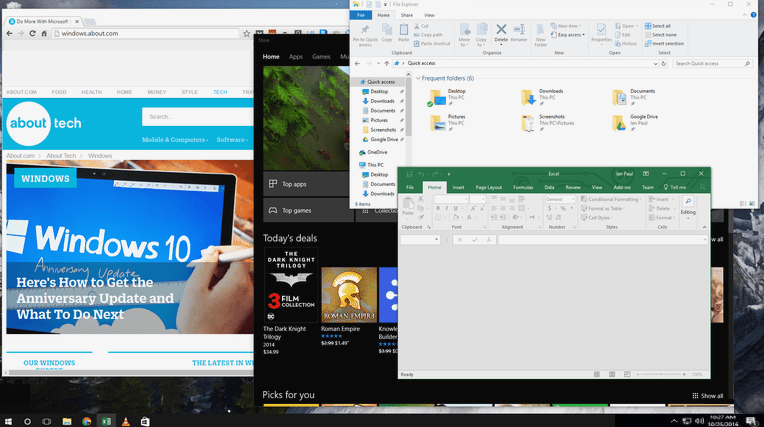Image resolution: width=764 pixels, height=427 pixels.
Task: Click Windows Start button
Action: point(8,421)
